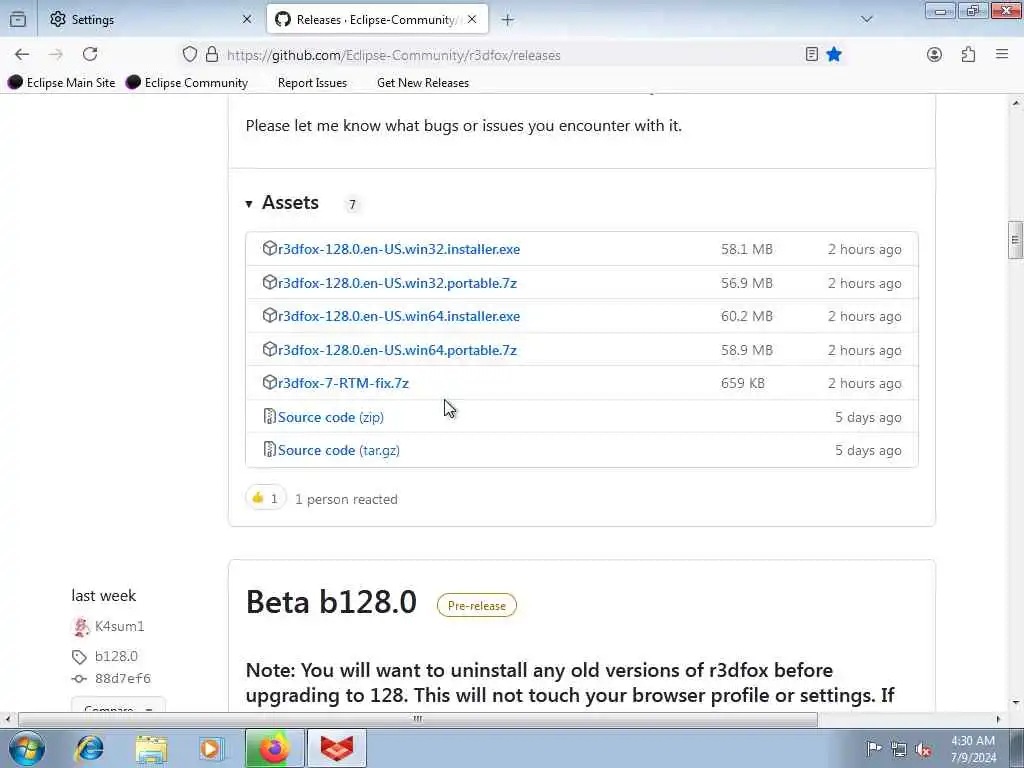Click the 58.1 MB size text
This screenshot has width=1024, height=768.
(x=746, y=249)
